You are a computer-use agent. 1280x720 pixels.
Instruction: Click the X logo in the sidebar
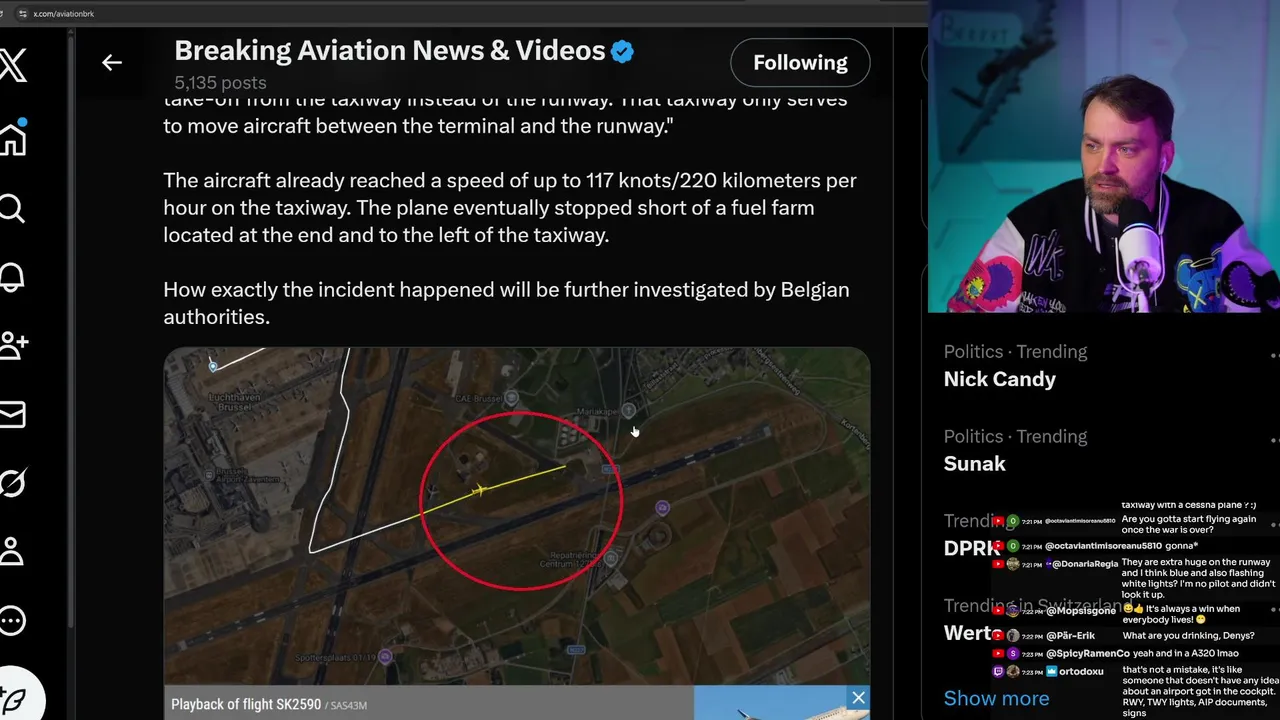13,66
